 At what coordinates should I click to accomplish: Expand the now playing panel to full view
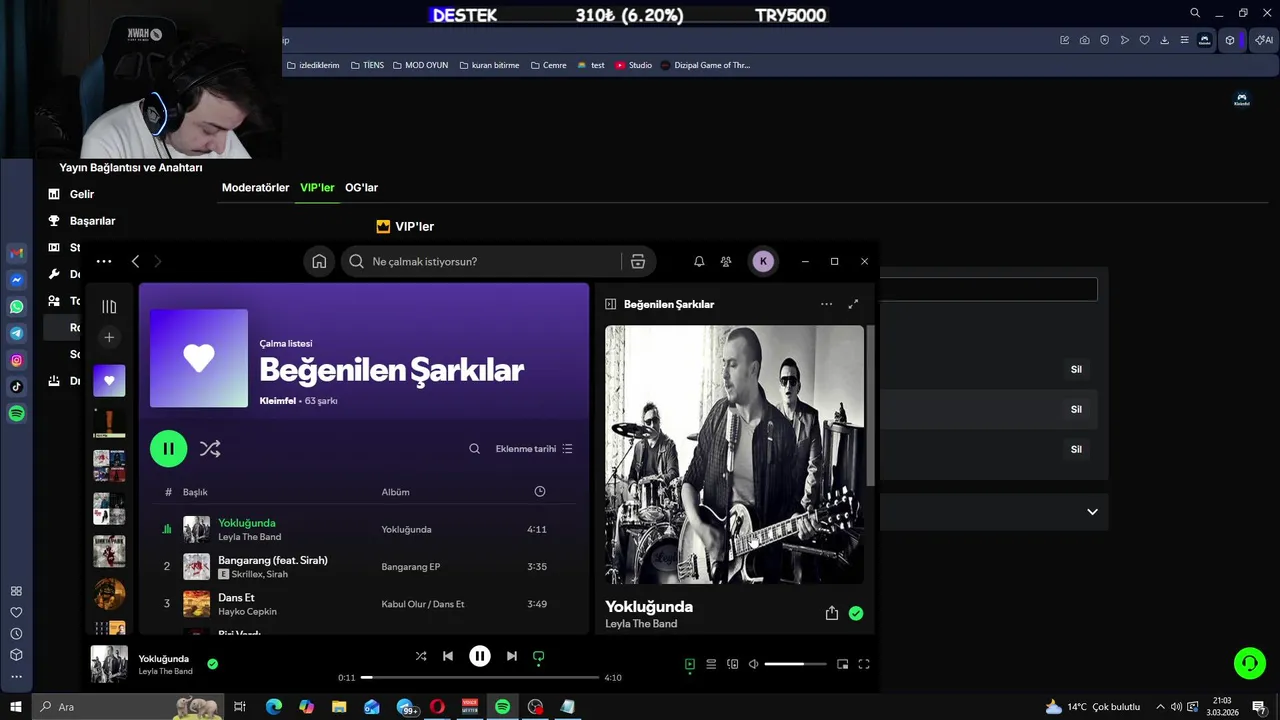click(853, 304)
